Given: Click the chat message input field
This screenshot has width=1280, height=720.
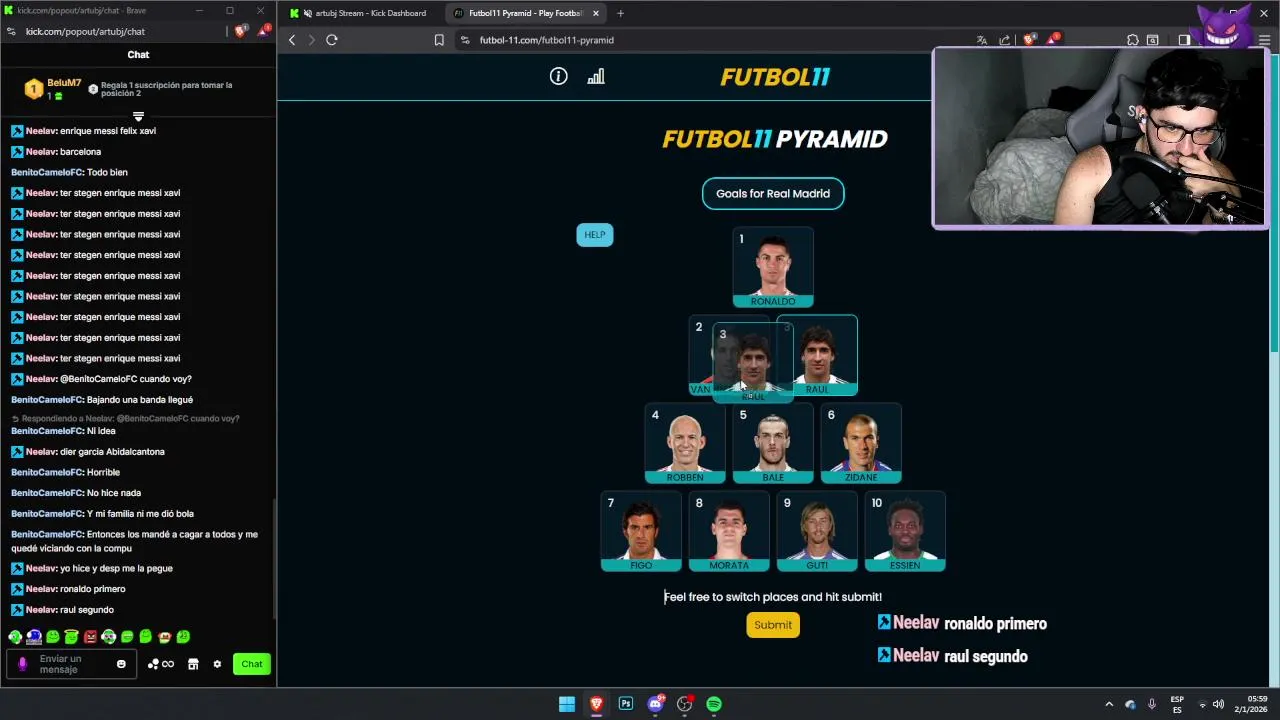Looking at the screenshot, I should (72, 664).
